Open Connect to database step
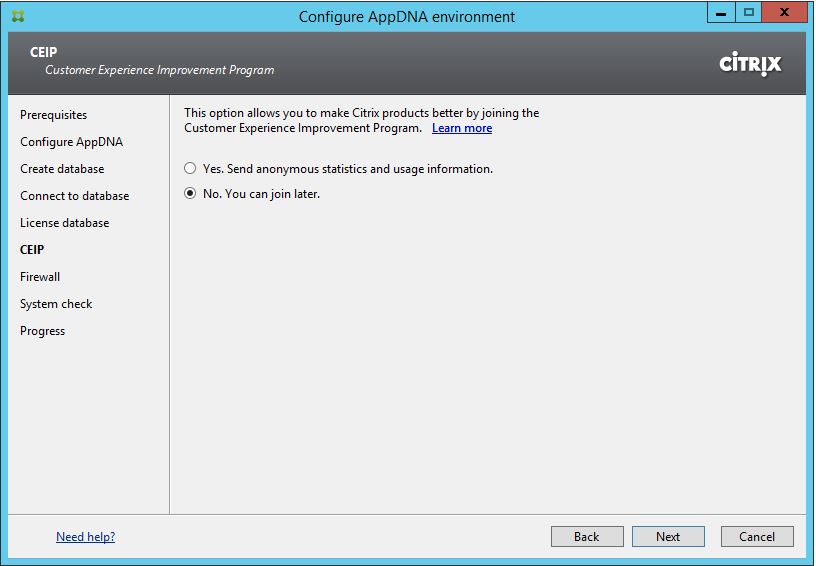 tap(74, 196)
